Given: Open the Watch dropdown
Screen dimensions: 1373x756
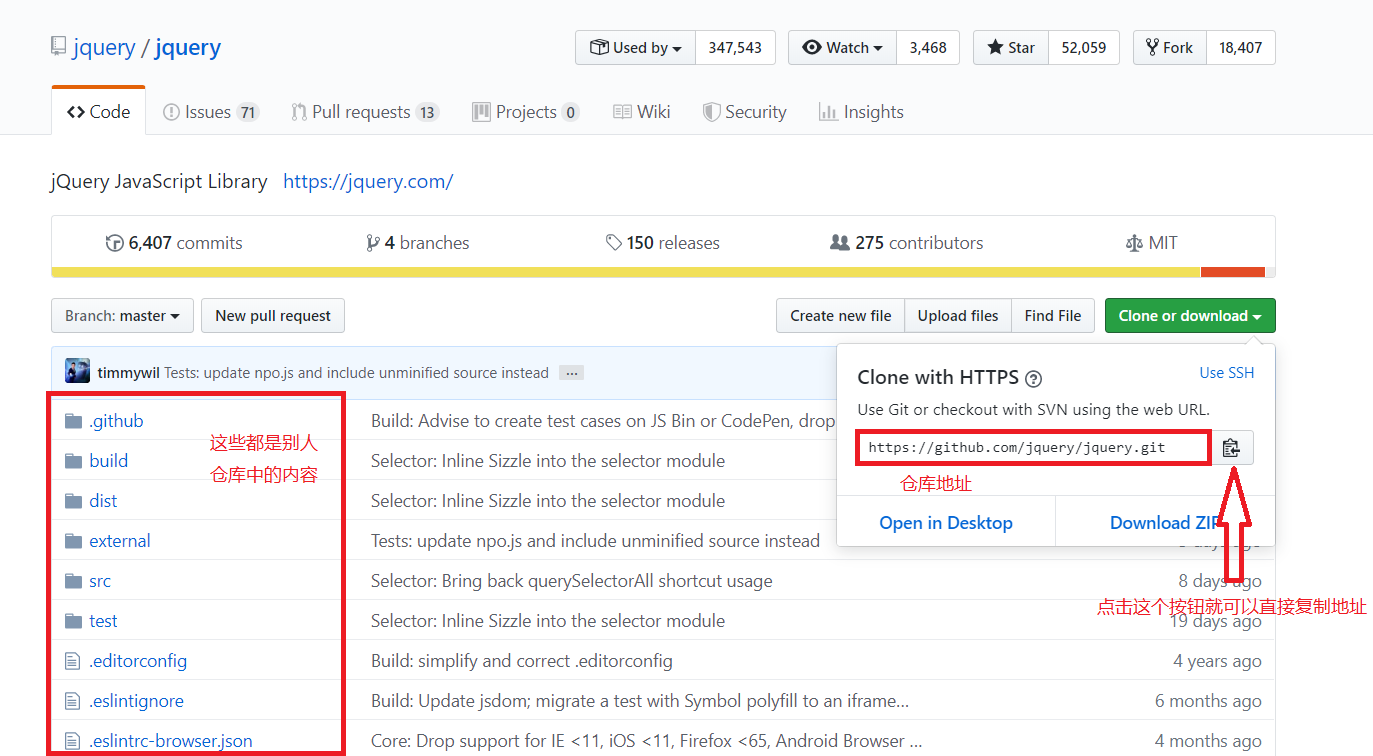Looking at the screenshot, I should pyautogui.click(x=843, y=48).
